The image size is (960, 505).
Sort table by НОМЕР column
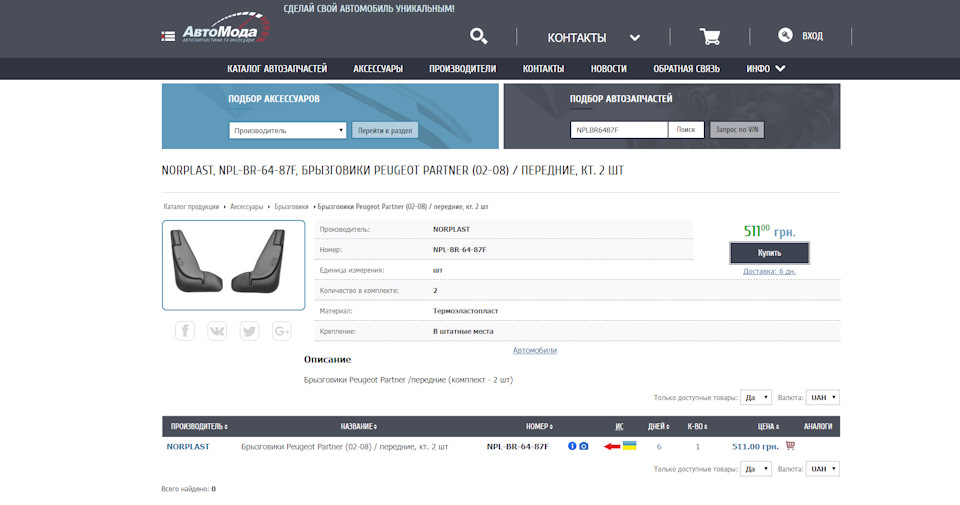[539, 427]
